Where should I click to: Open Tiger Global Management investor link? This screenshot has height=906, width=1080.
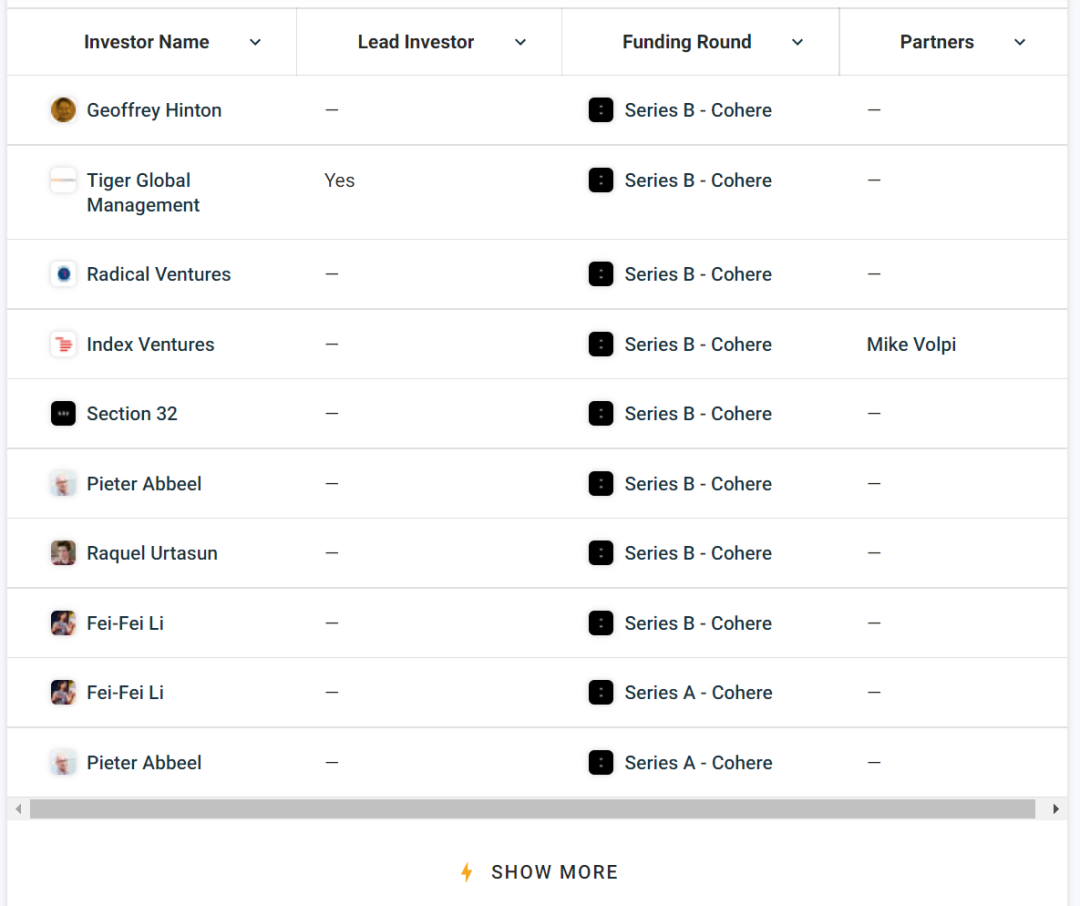coord(143,193)
